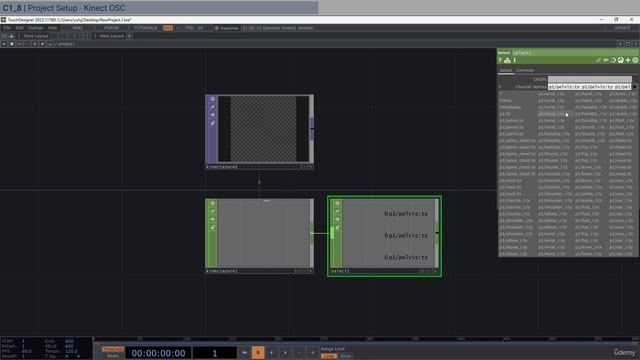Click the Channel Names input field

(x=589, y=87)
